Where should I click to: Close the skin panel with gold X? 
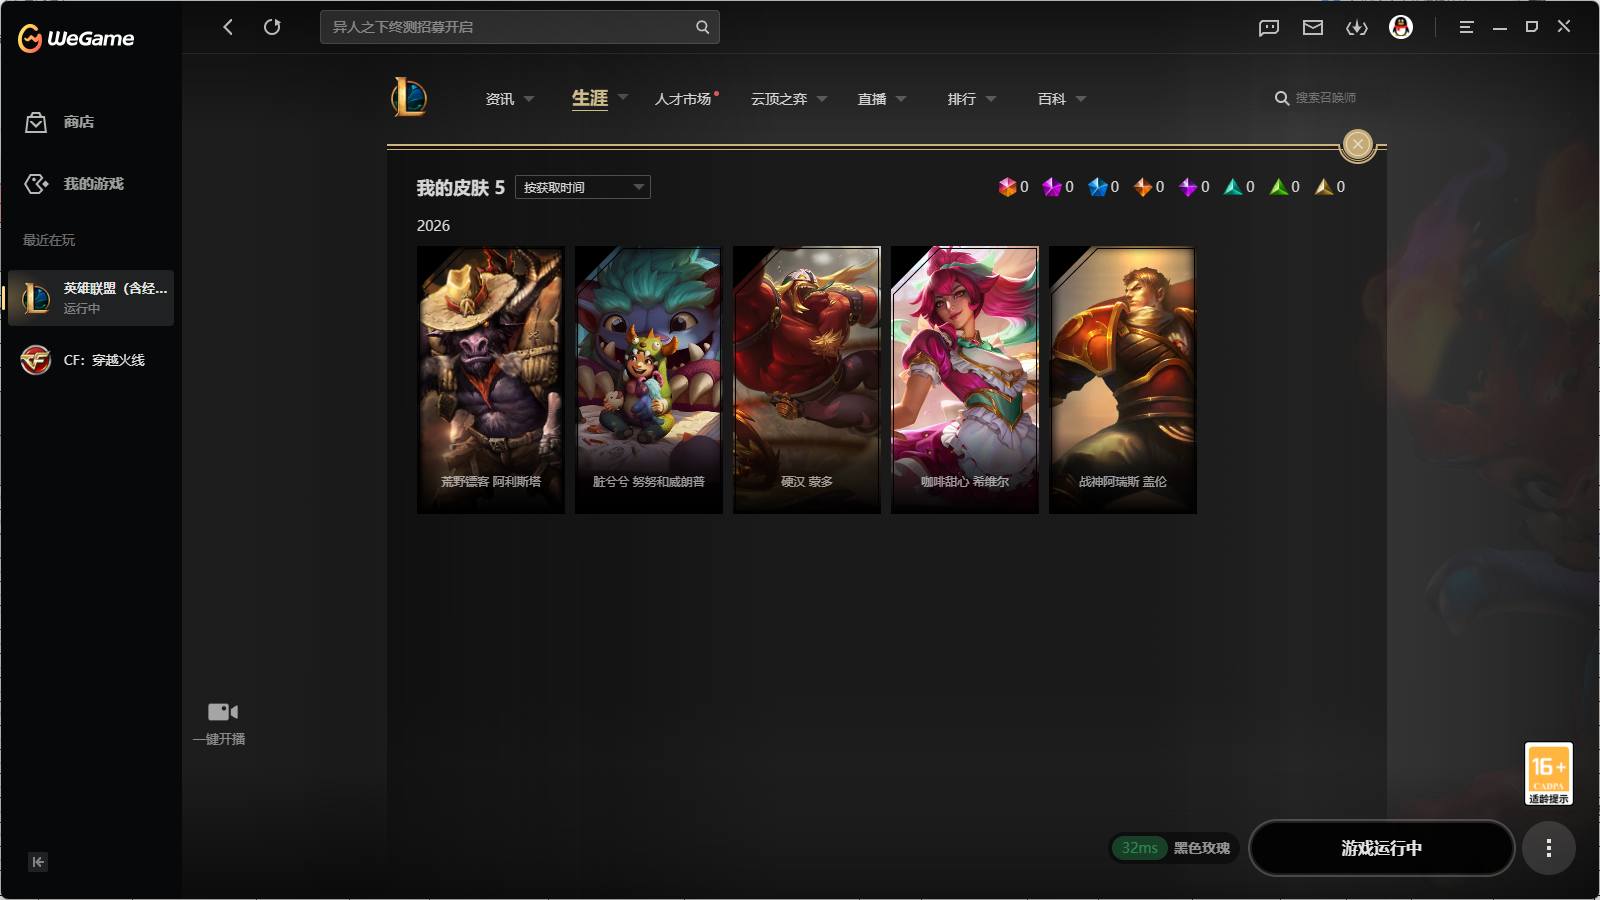1357,144
